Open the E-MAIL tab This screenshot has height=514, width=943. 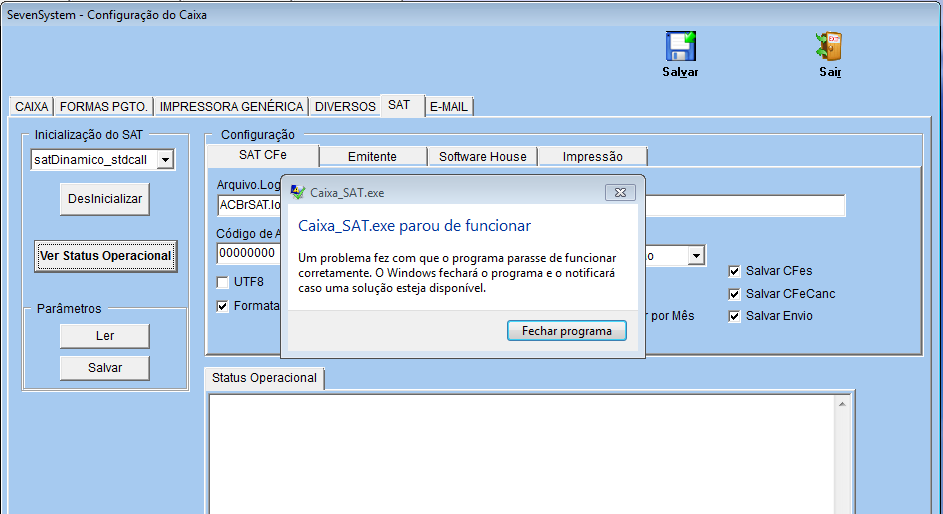coord(449,106)
